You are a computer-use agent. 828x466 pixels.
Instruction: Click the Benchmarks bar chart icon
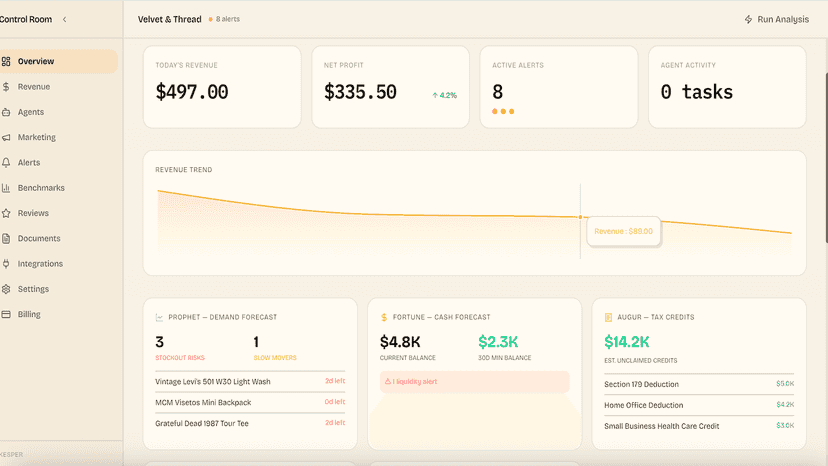pyautogui.click(x=6, y=188)
